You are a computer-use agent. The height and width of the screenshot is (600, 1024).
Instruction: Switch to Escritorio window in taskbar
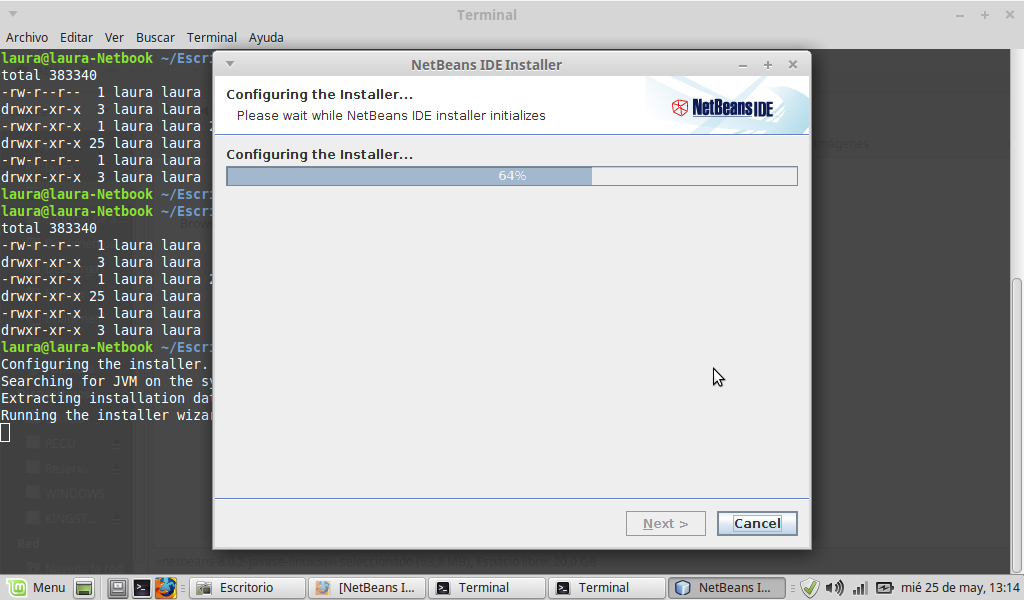tap(247, 588)
